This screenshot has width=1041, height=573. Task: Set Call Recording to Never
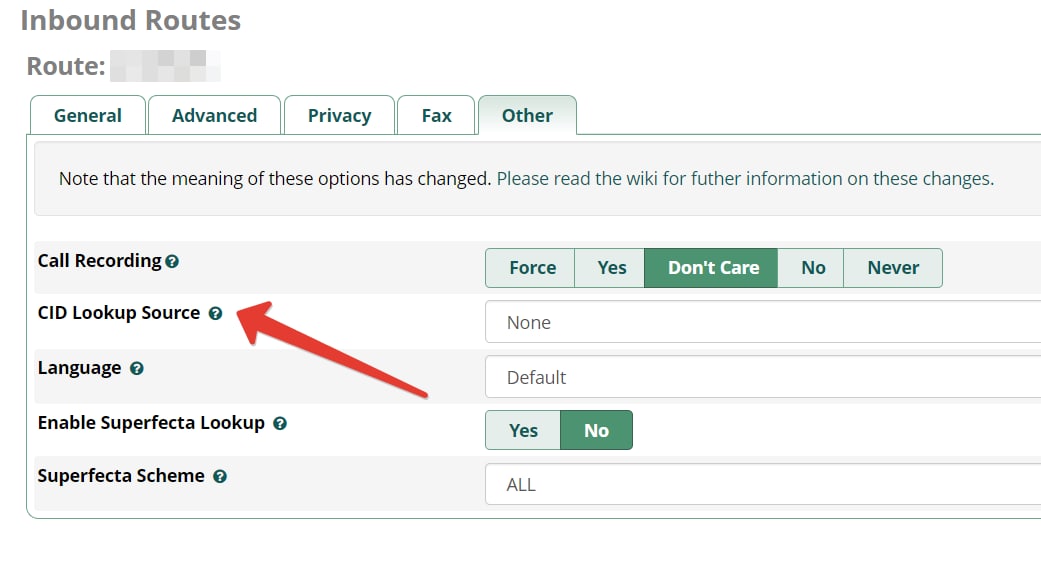tap(892, 268)
